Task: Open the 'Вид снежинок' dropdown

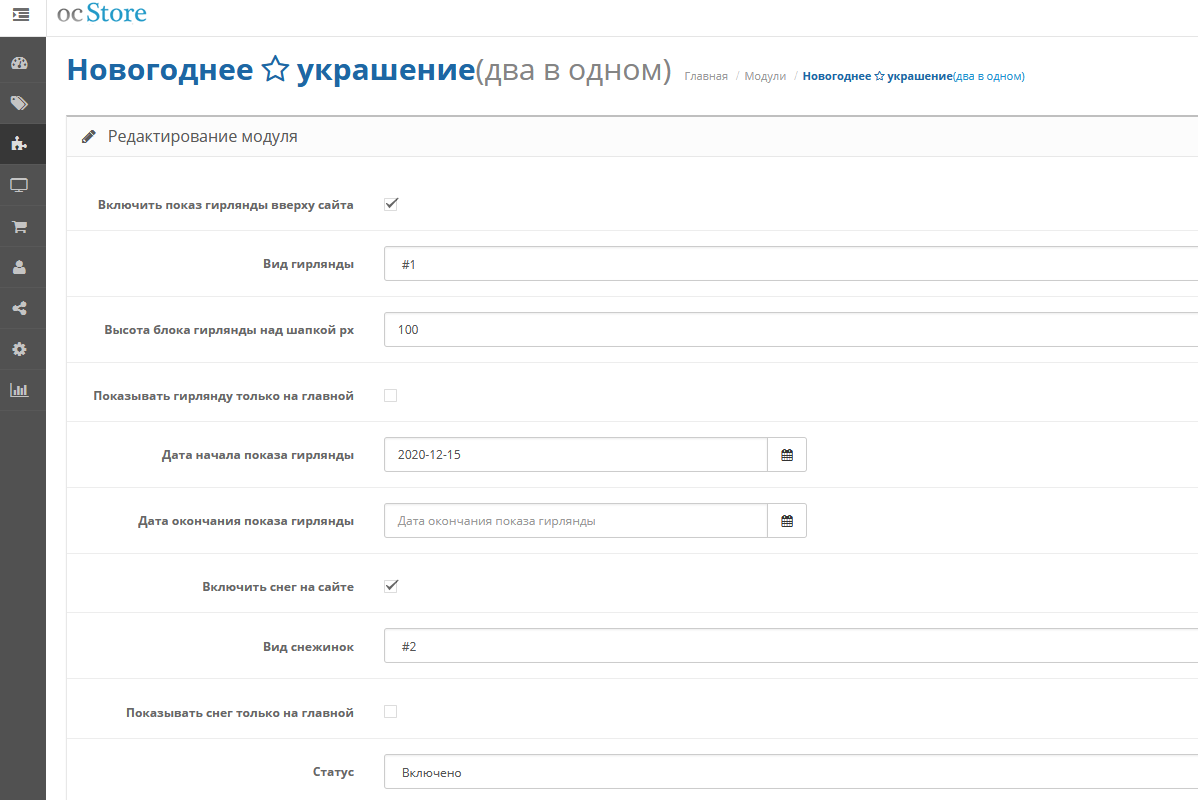Action: pos(791,646)
